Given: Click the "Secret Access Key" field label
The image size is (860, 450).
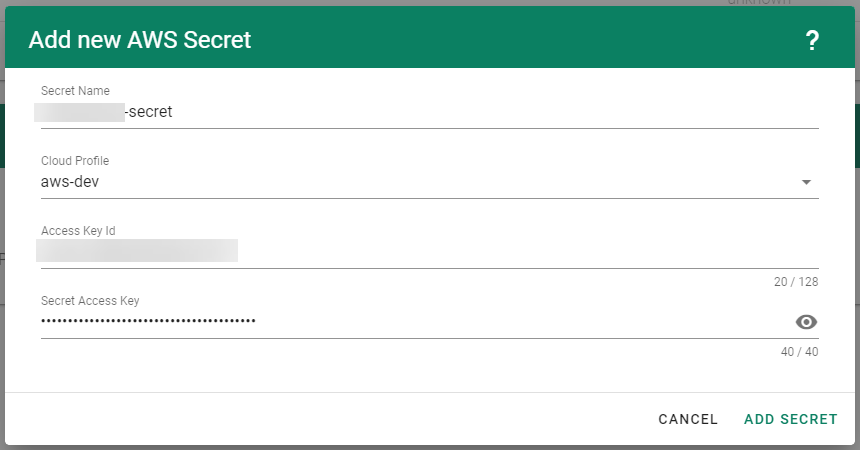Looking at the screenshot, I should tap(90, 300).
